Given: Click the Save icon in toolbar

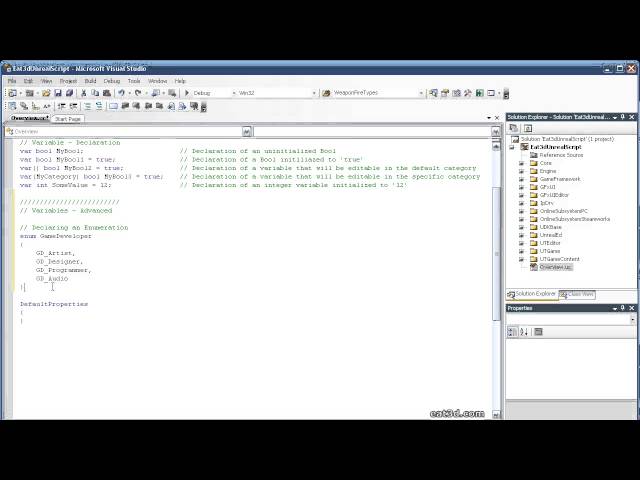Looking at the screenshot, I should coord(58,93).
